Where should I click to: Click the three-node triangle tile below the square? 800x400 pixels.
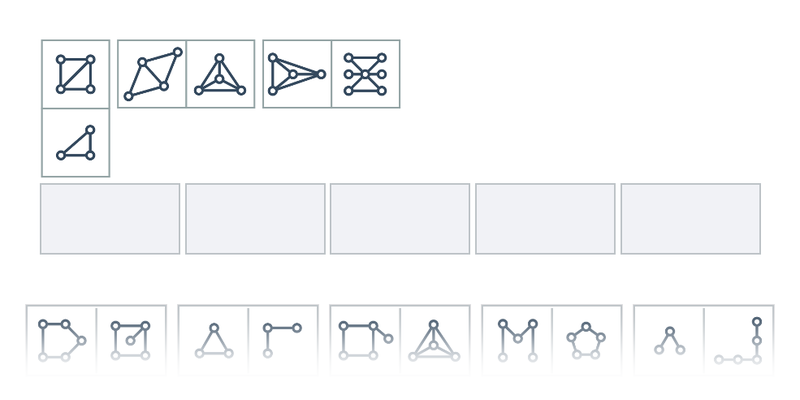point(76,142)
